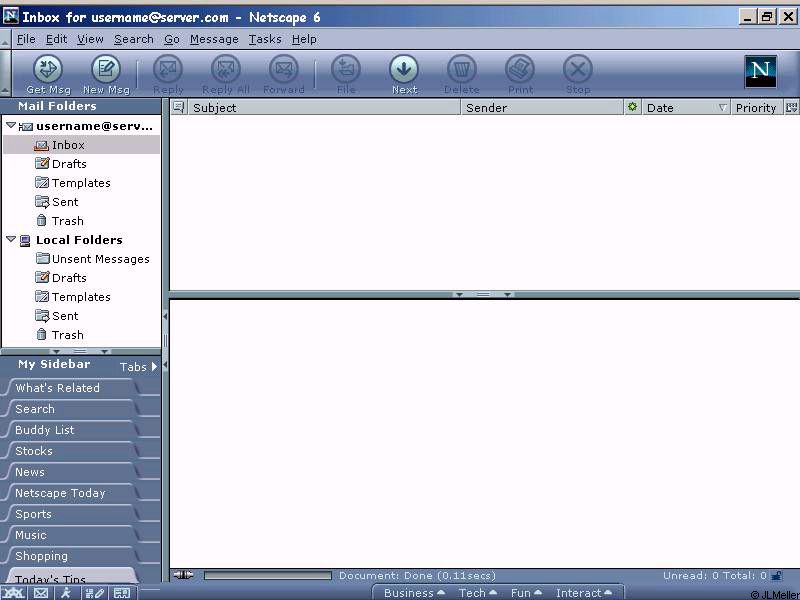Click the Netscape N logo throbber
Screen dimensions: 800x600
(760, 71)
